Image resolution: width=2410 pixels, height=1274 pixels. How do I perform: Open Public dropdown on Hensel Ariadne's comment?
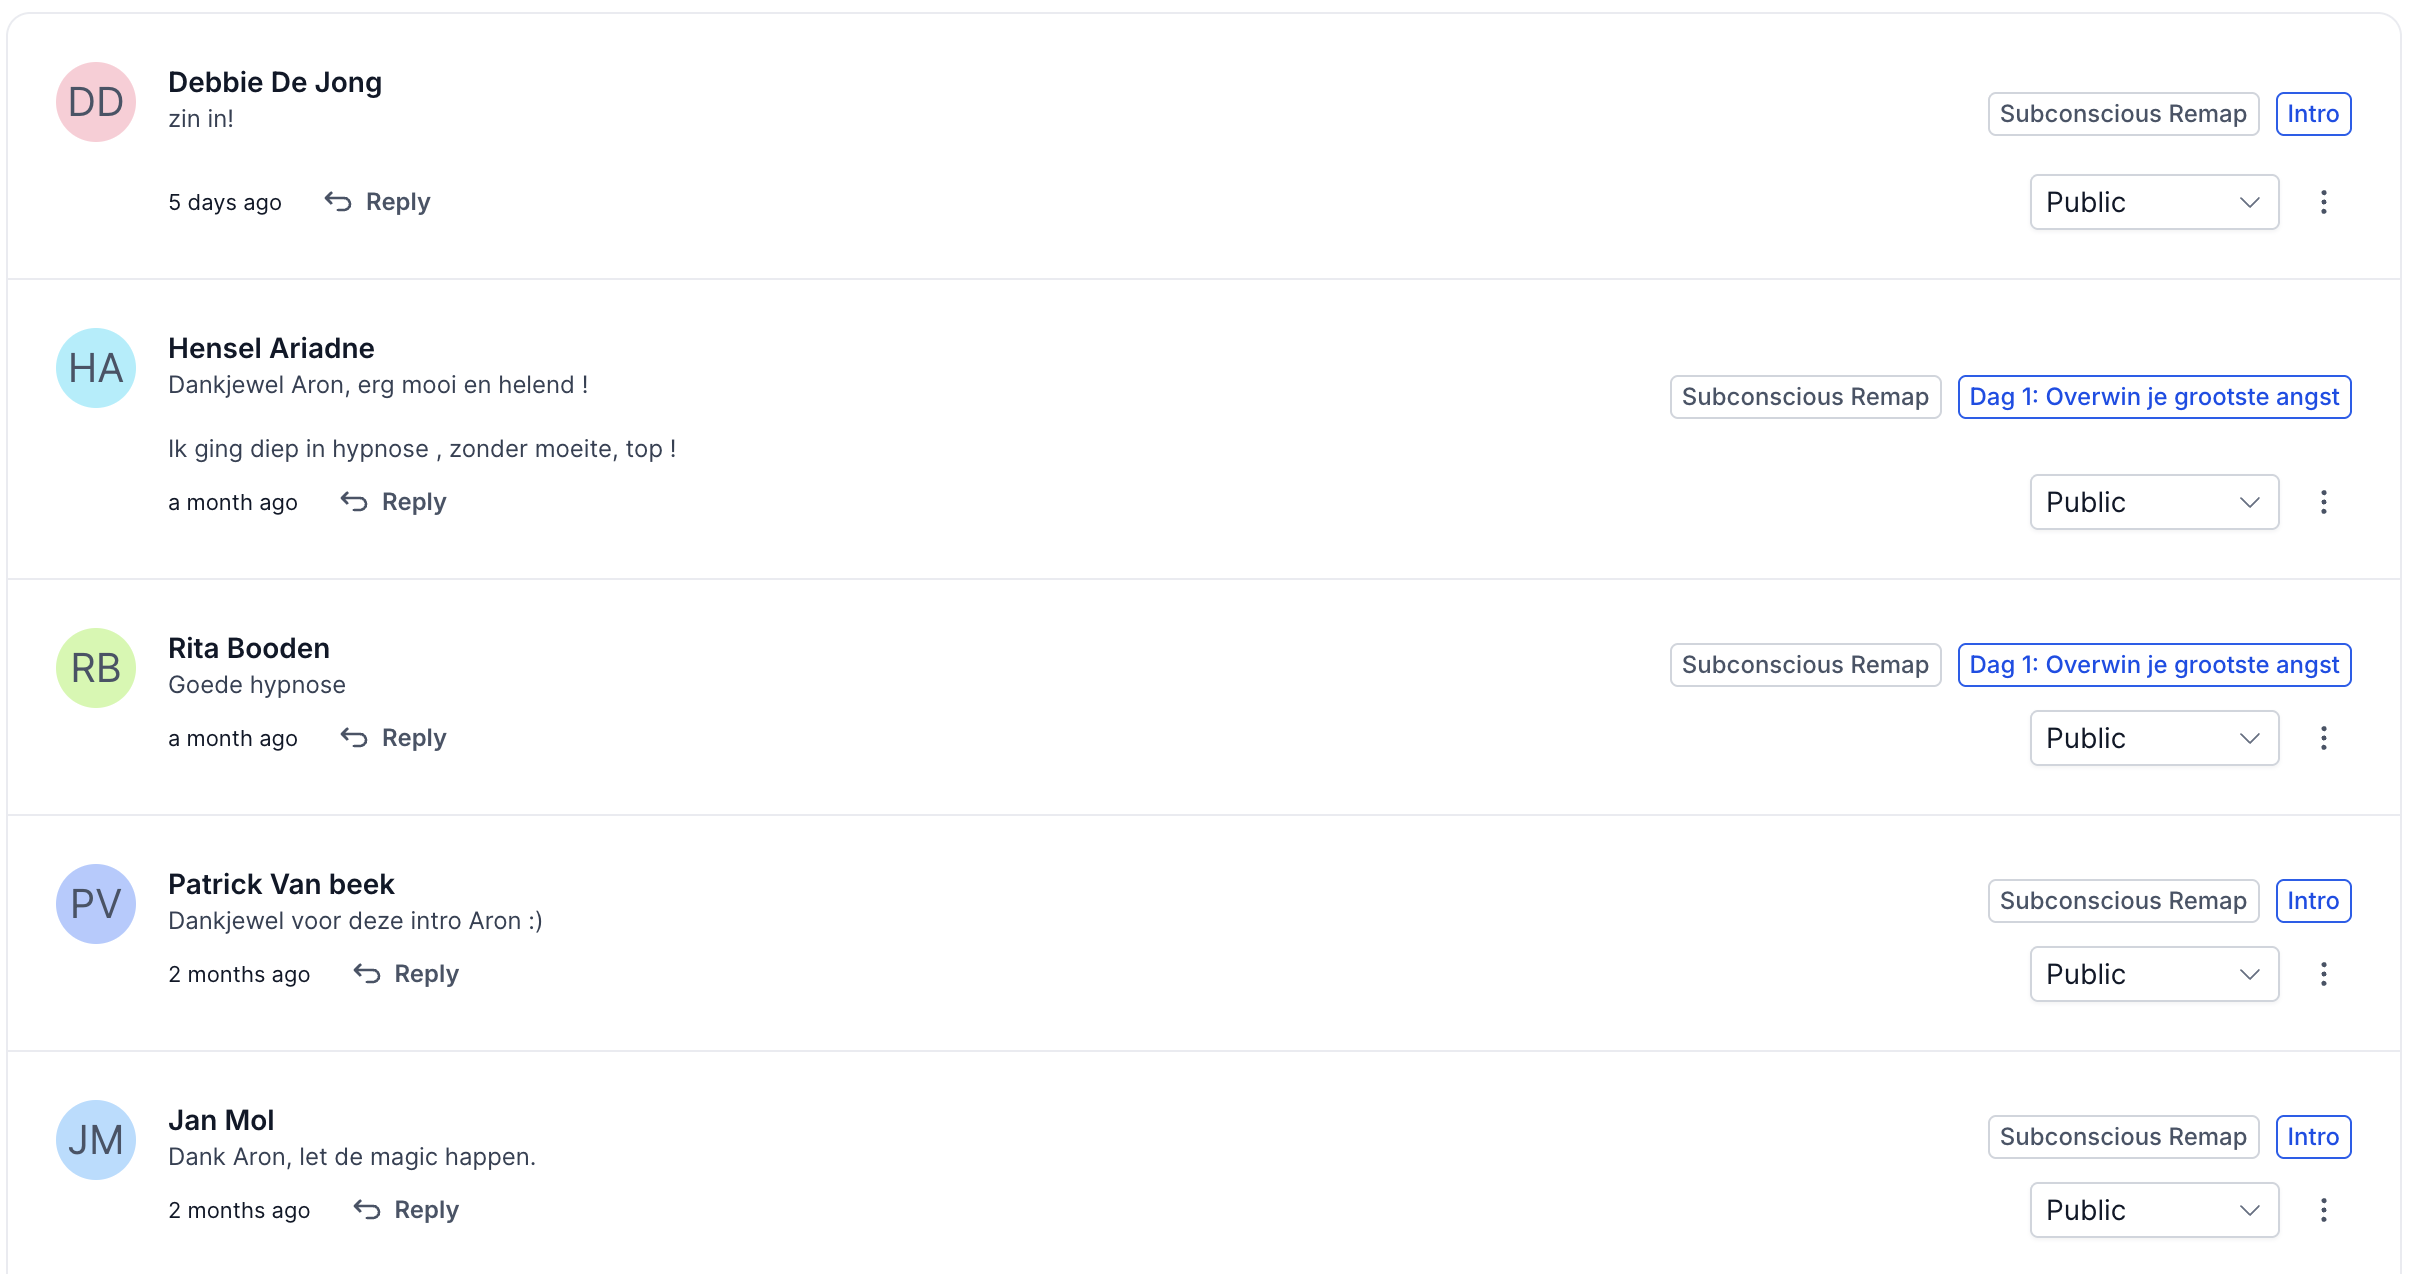(x=2154, y=502)
